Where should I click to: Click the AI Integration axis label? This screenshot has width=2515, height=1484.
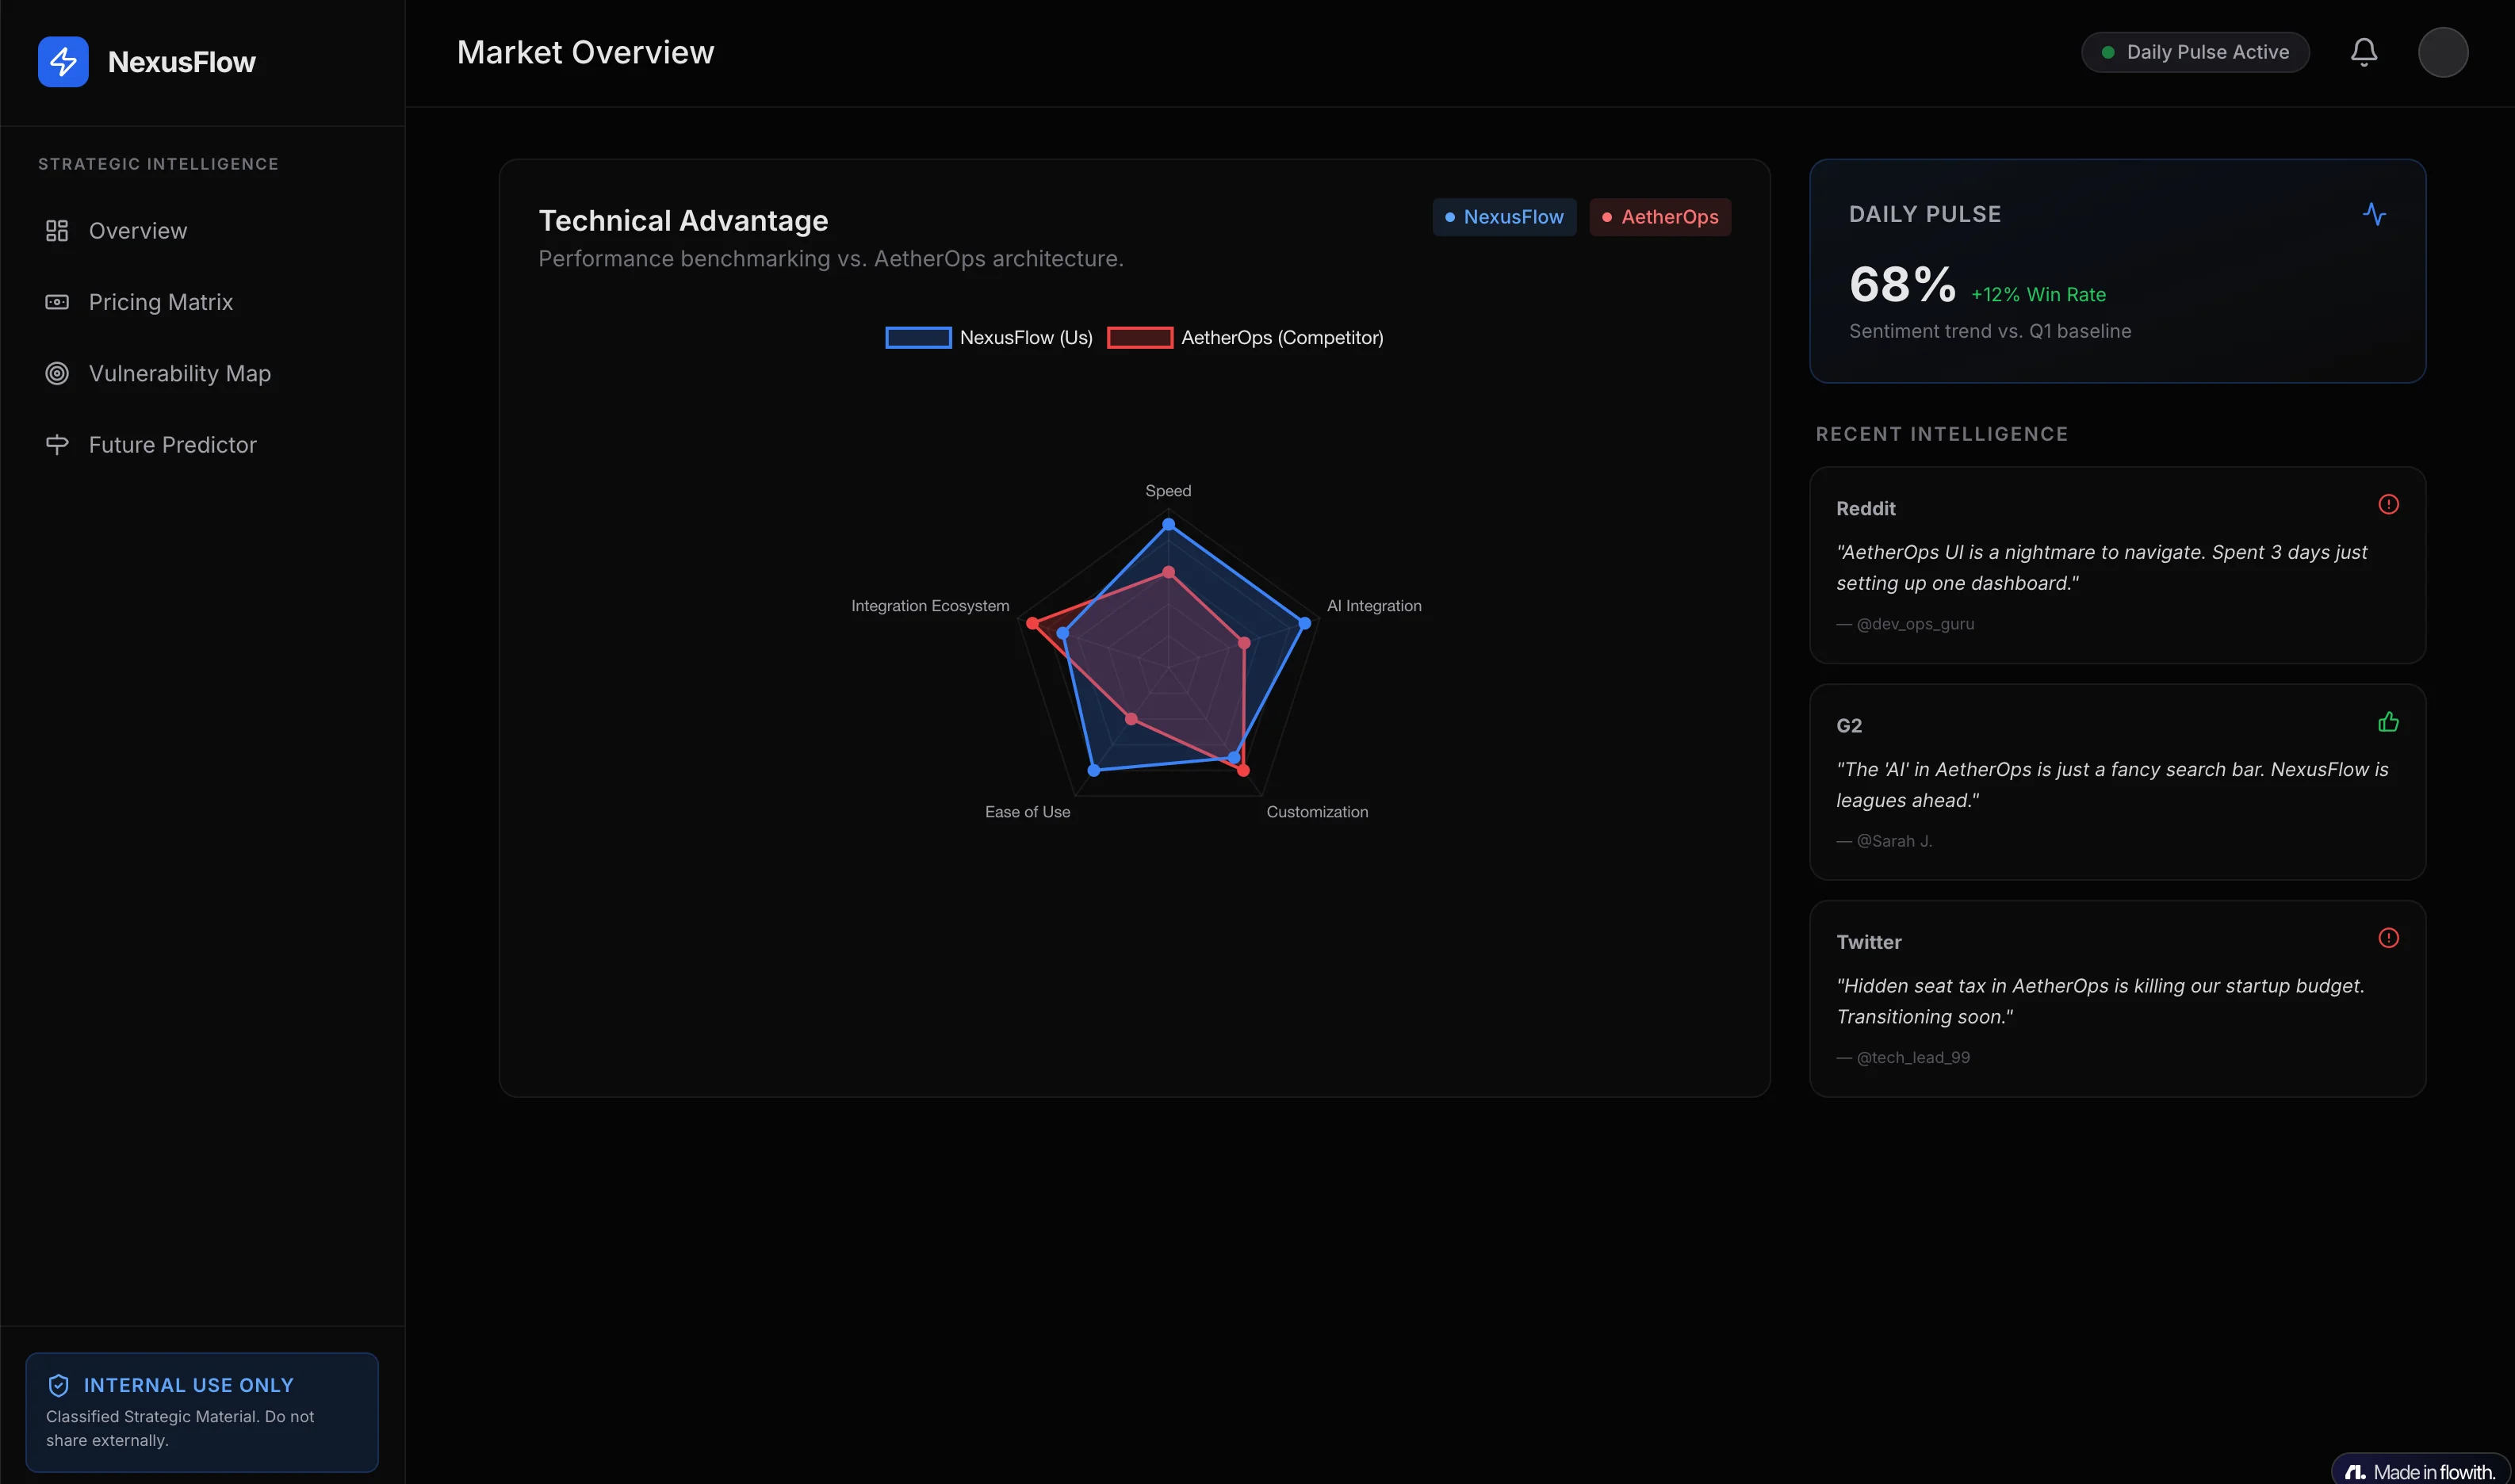pos(1374,606)
